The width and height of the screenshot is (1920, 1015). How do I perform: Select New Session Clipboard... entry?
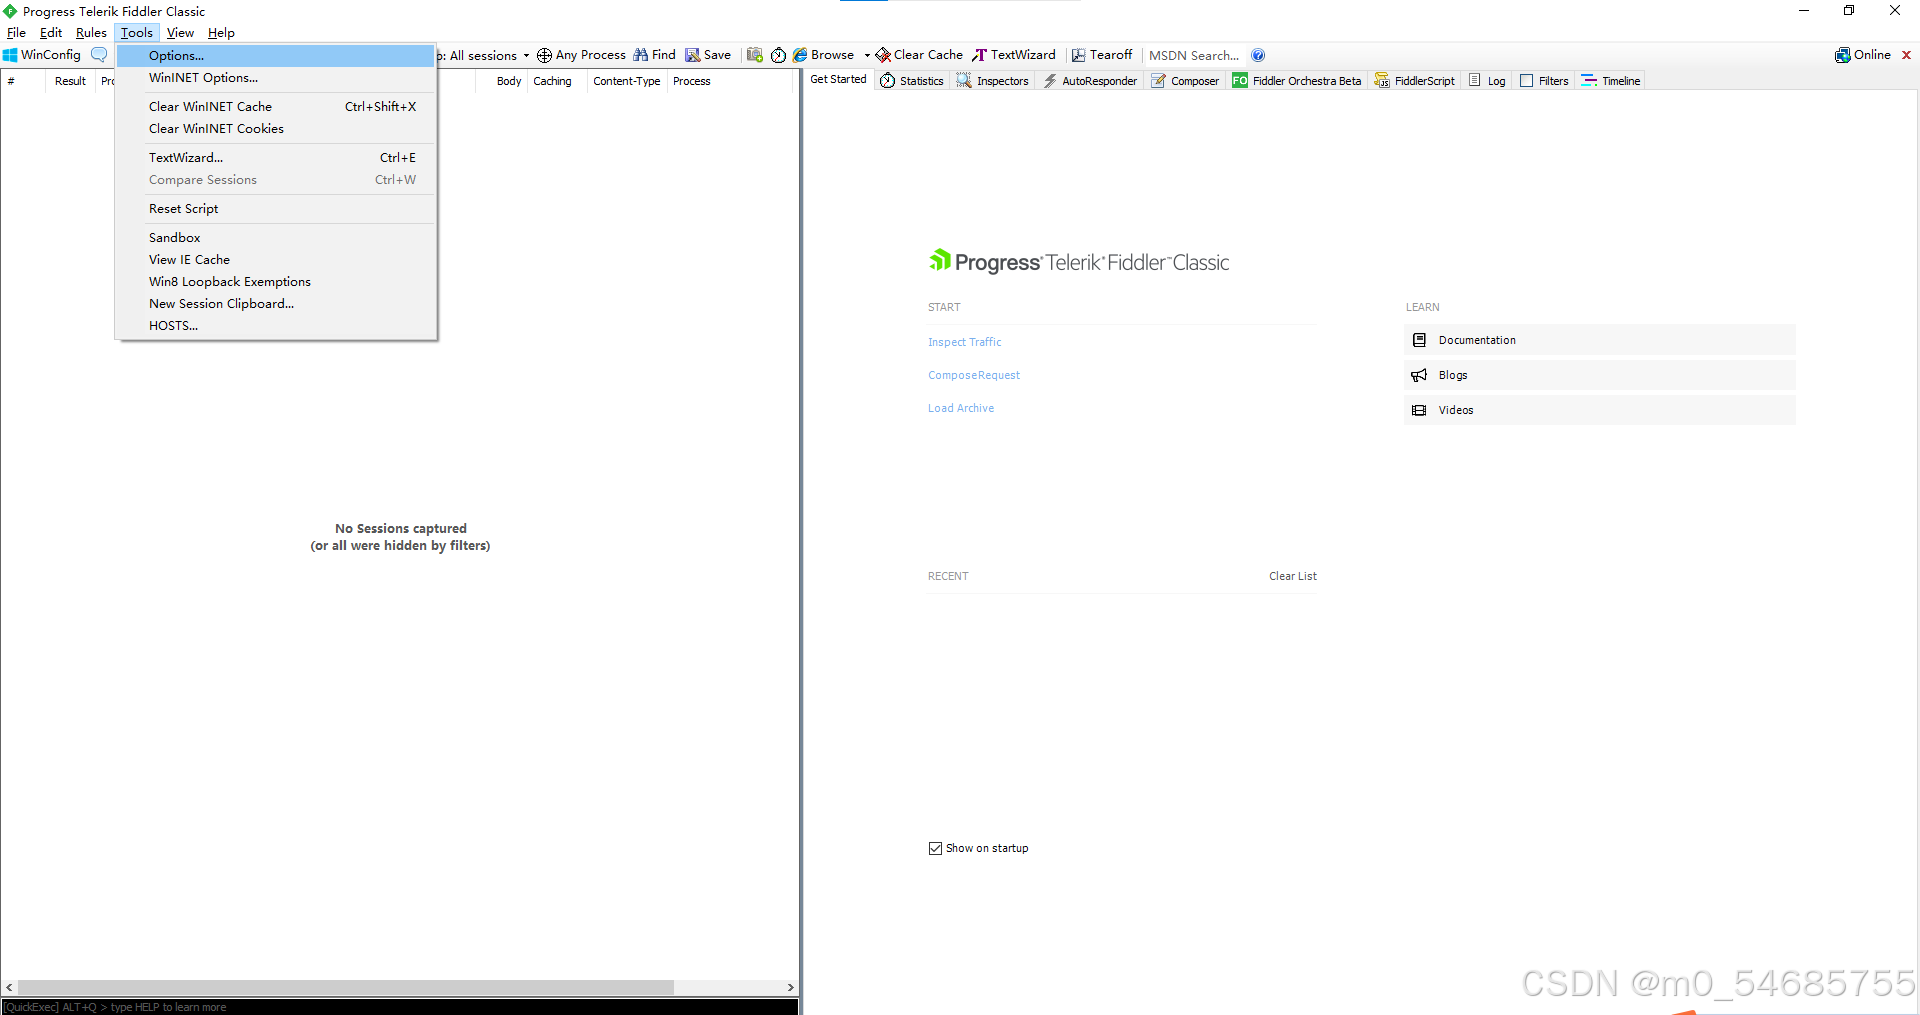pos(276,304)
